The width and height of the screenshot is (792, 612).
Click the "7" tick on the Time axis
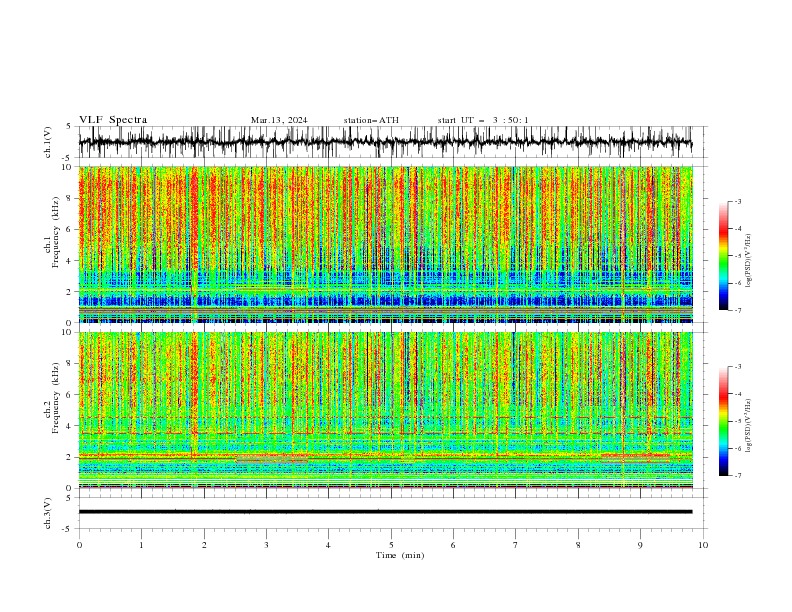(516, 545)
